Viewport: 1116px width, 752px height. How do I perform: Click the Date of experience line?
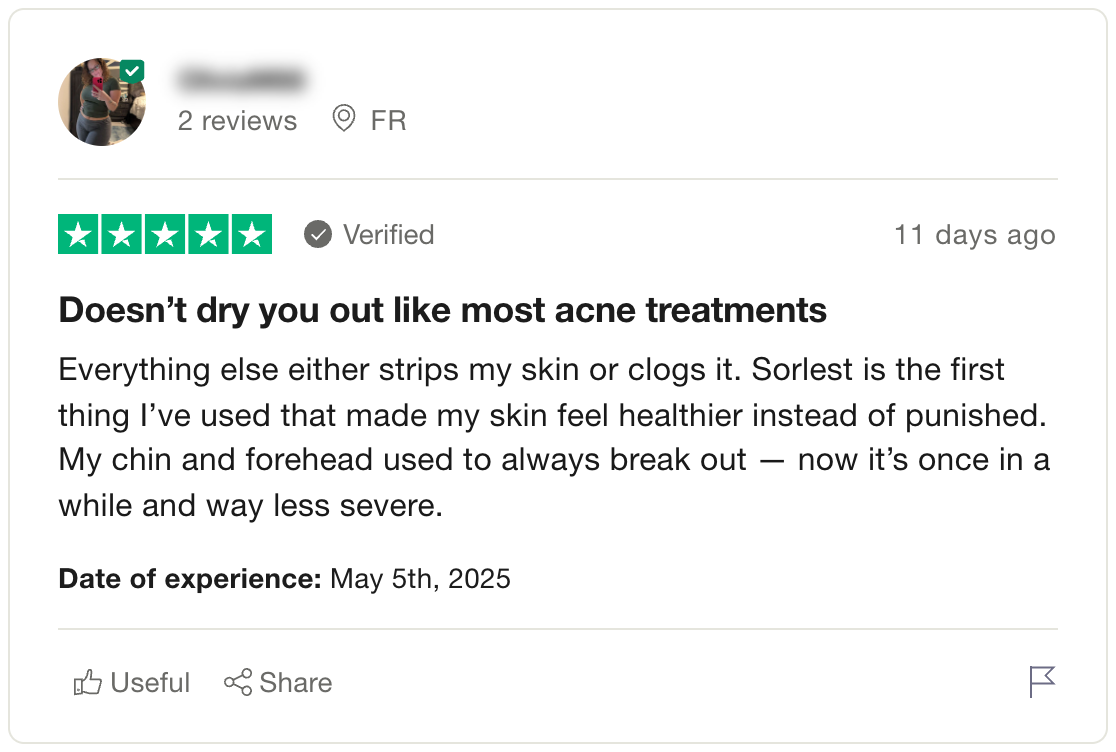point(285,579)
